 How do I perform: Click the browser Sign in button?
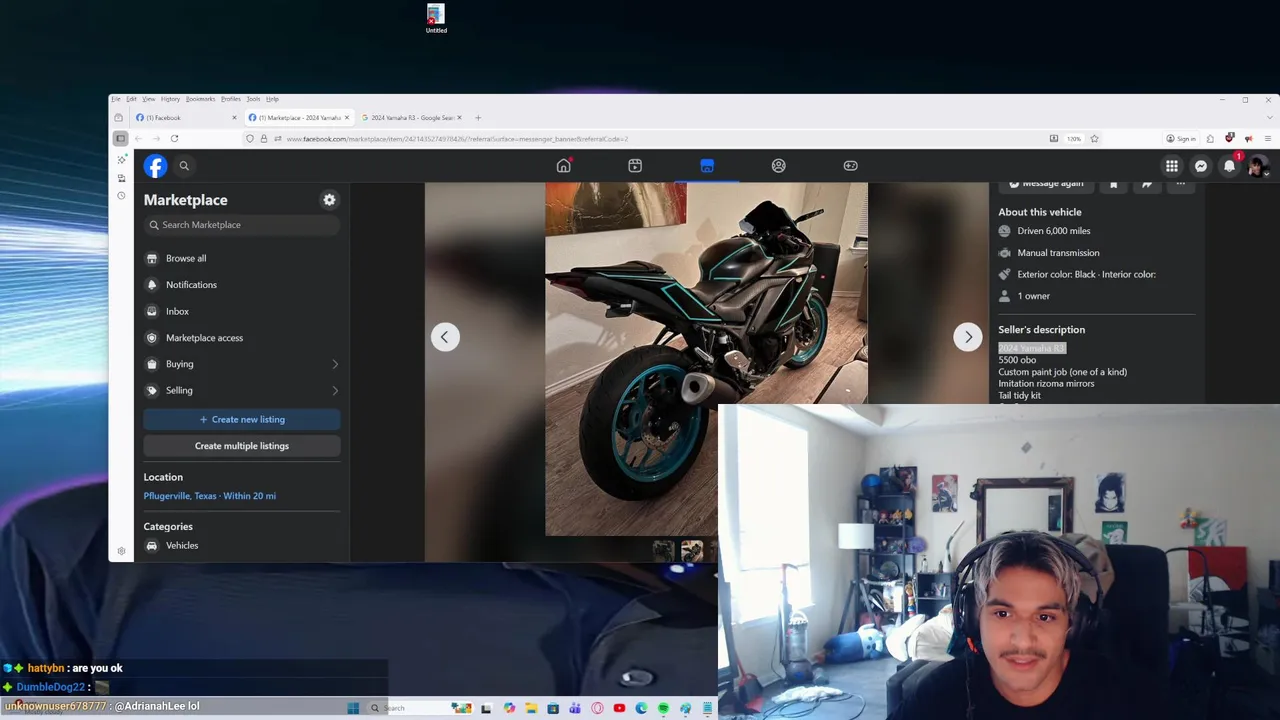click(1181, 139)
